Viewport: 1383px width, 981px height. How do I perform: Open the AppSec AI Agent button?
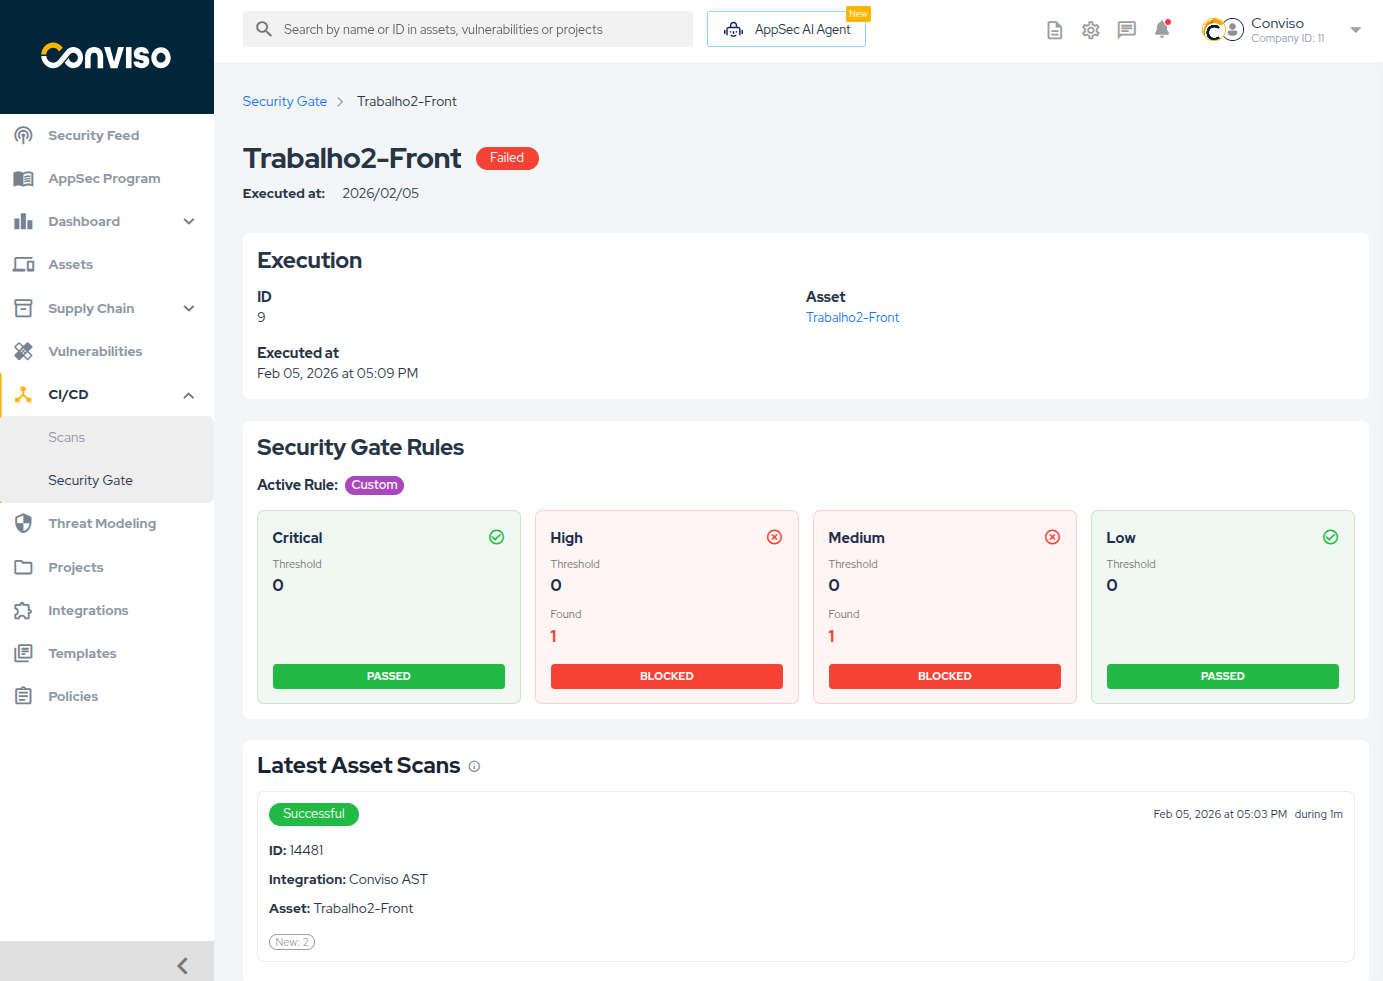tap(786, 30)
